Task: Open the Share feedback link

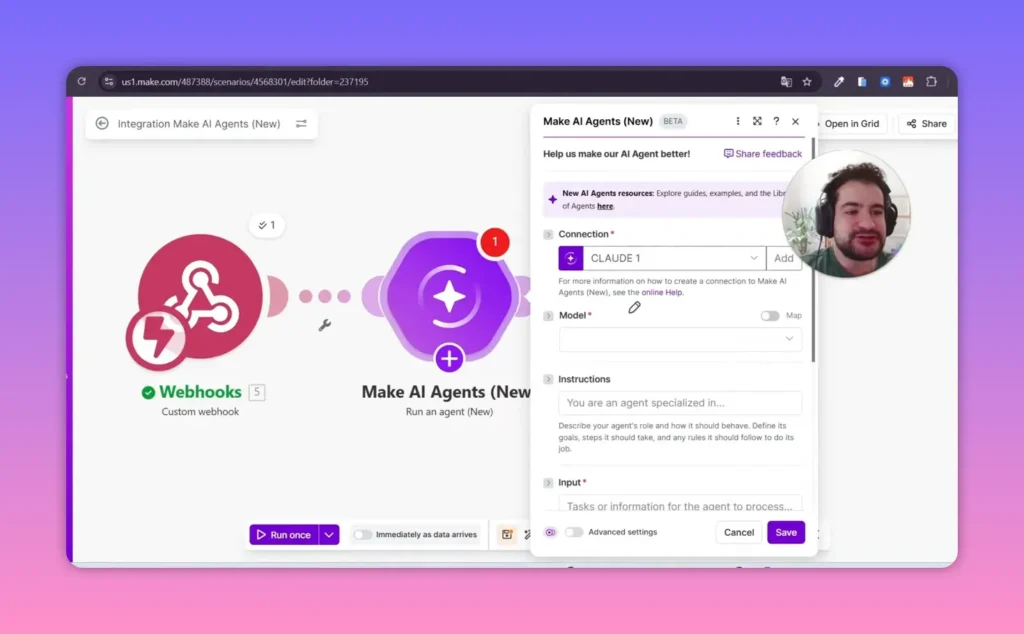Action: coord(763,153)
